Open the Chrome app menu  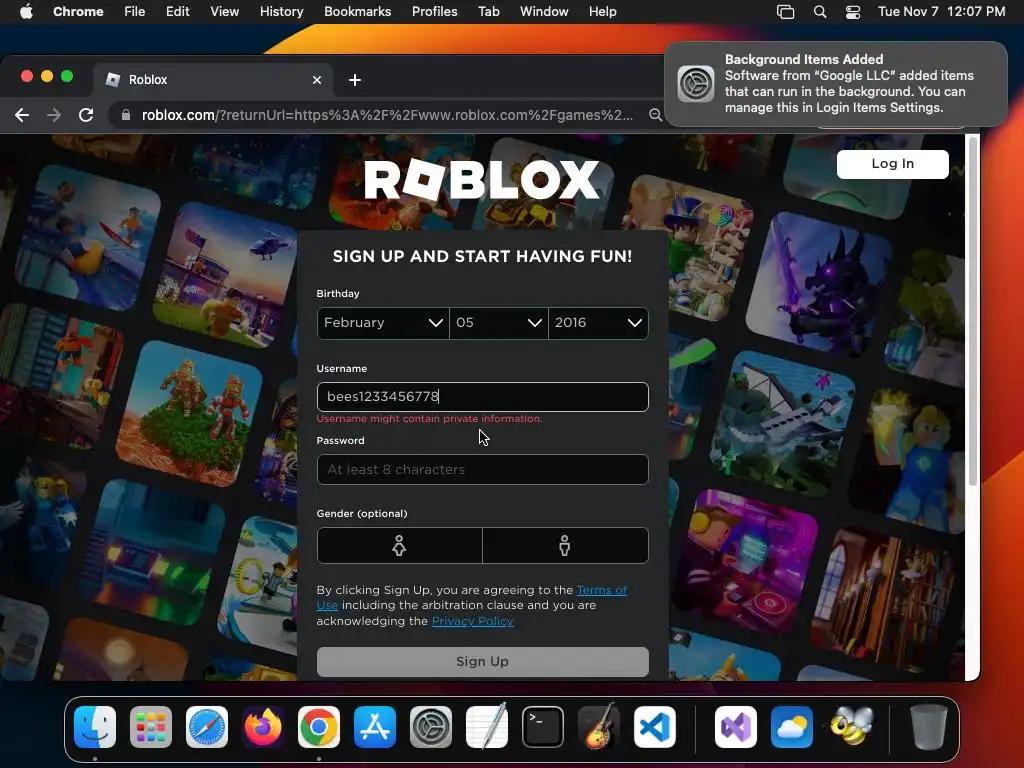coord(78,12)
